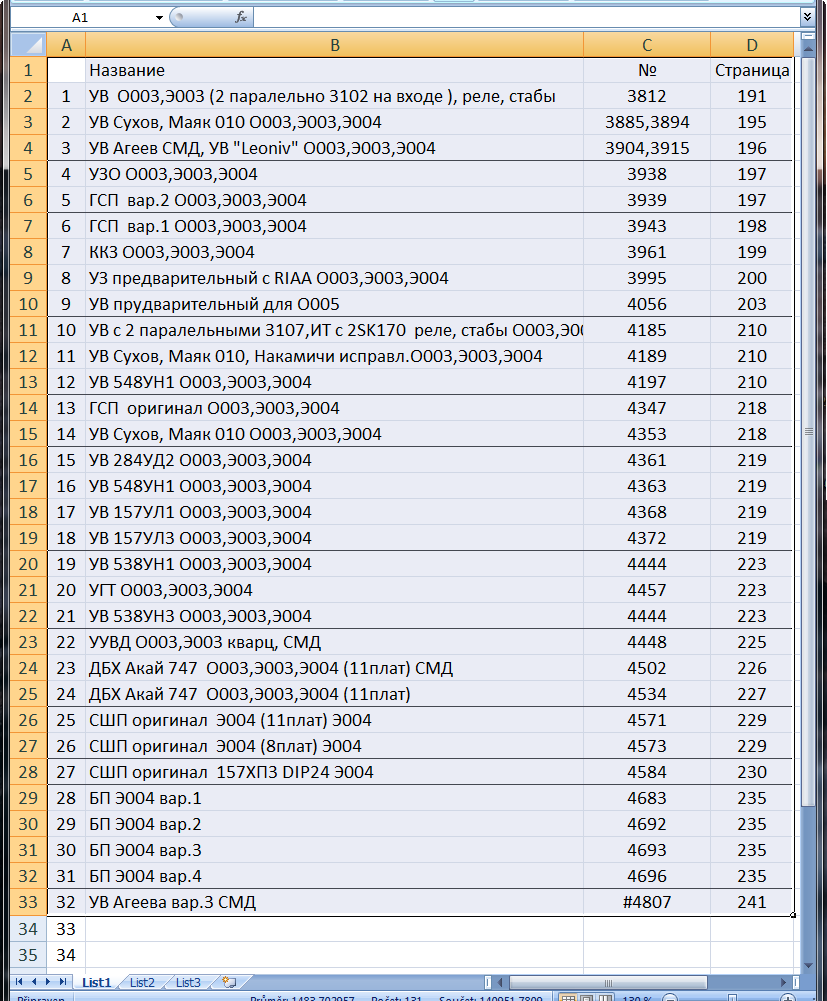Click the '№' header cell
827x1001 pixels.
click(x=647, y=70)
